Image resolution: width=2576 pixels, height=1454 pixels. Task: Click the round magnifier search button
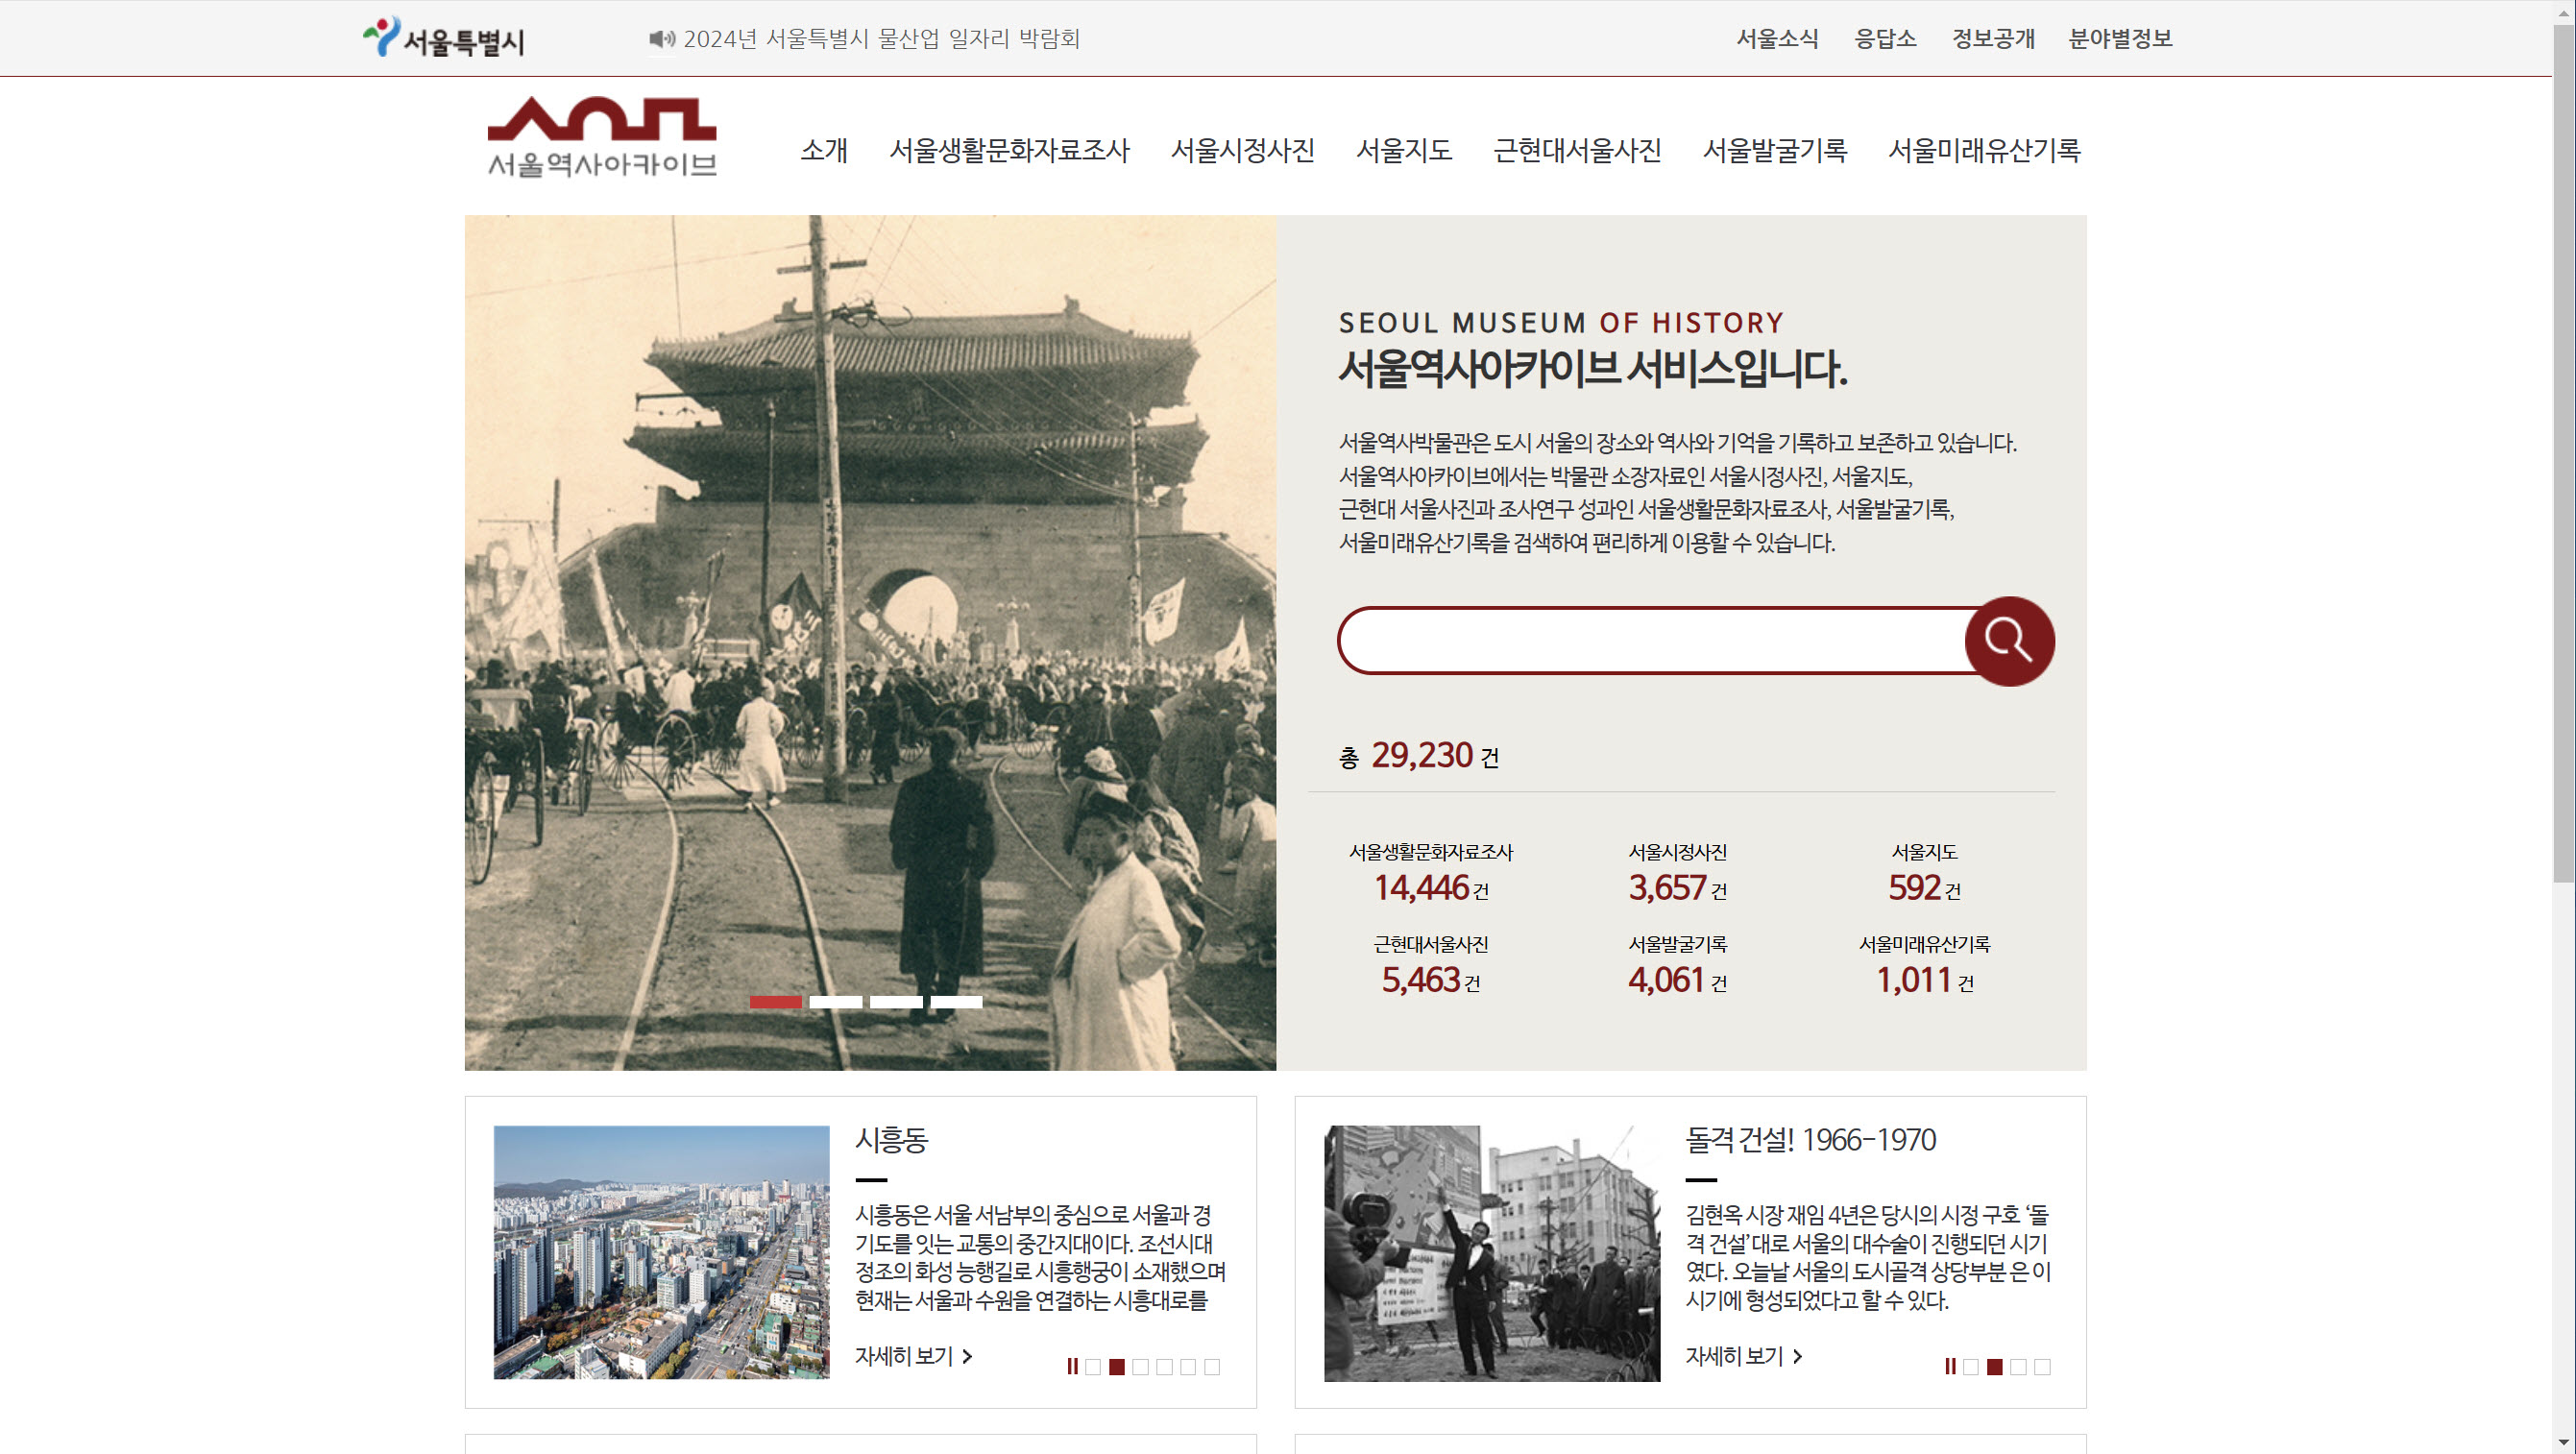[2009, 641]
